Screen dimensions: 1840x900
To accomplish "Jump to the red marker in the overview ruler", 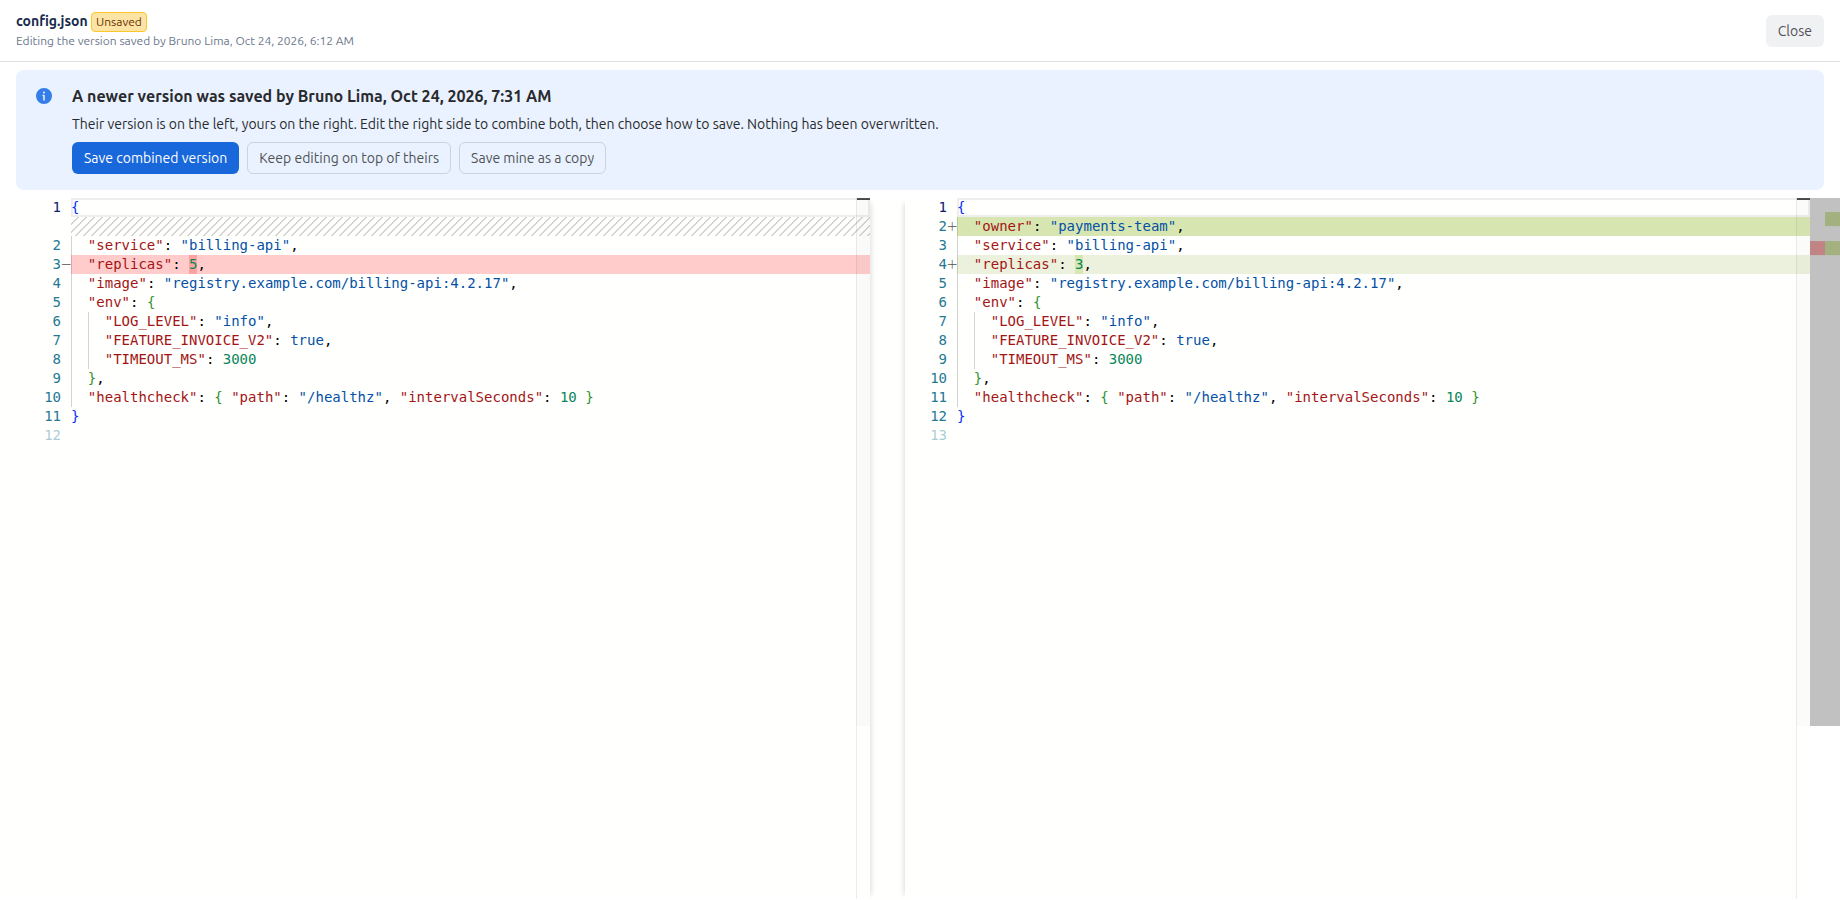I will point(1817,248).
